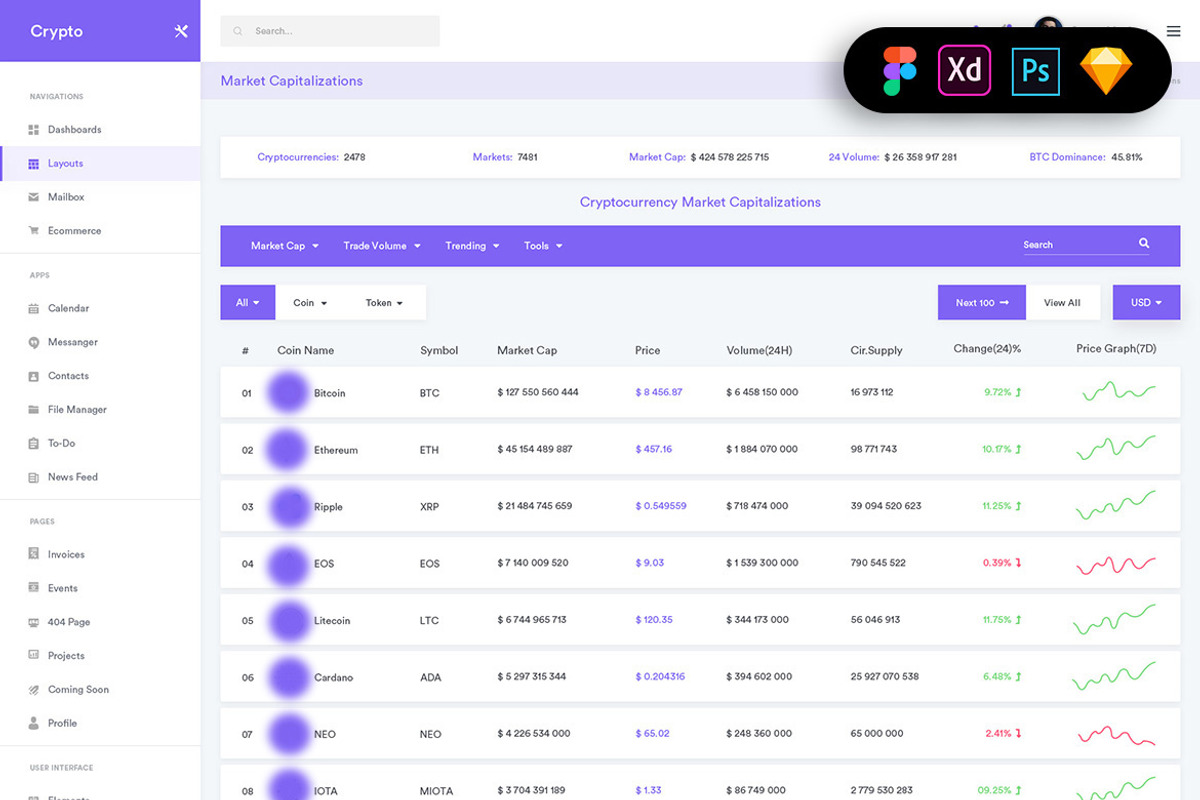
Task: Click the Mailbox envelope icon
Action: pyautogui.click(x=33, y=197)
